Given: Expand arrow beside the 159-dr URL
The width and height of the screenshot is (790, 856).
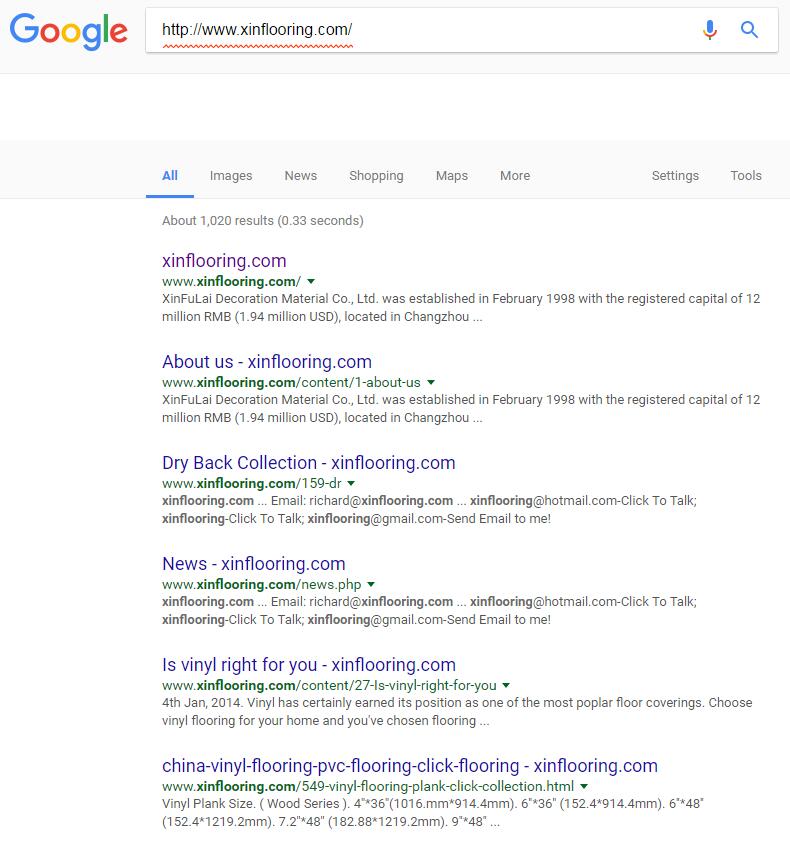Looking at the screenshot, I should click(x=352, y=484).
